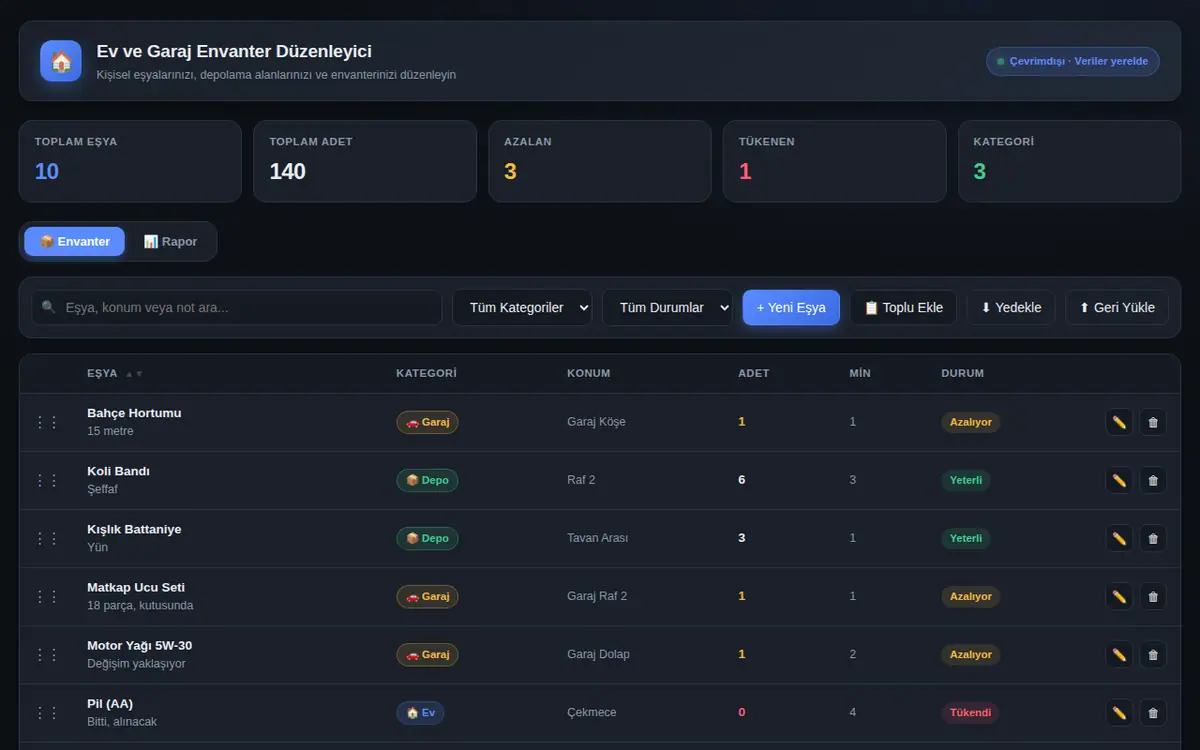Click the Toplam Eşya stat card
This screenshot has width=1200, height=750.
[x=130, y=161]
